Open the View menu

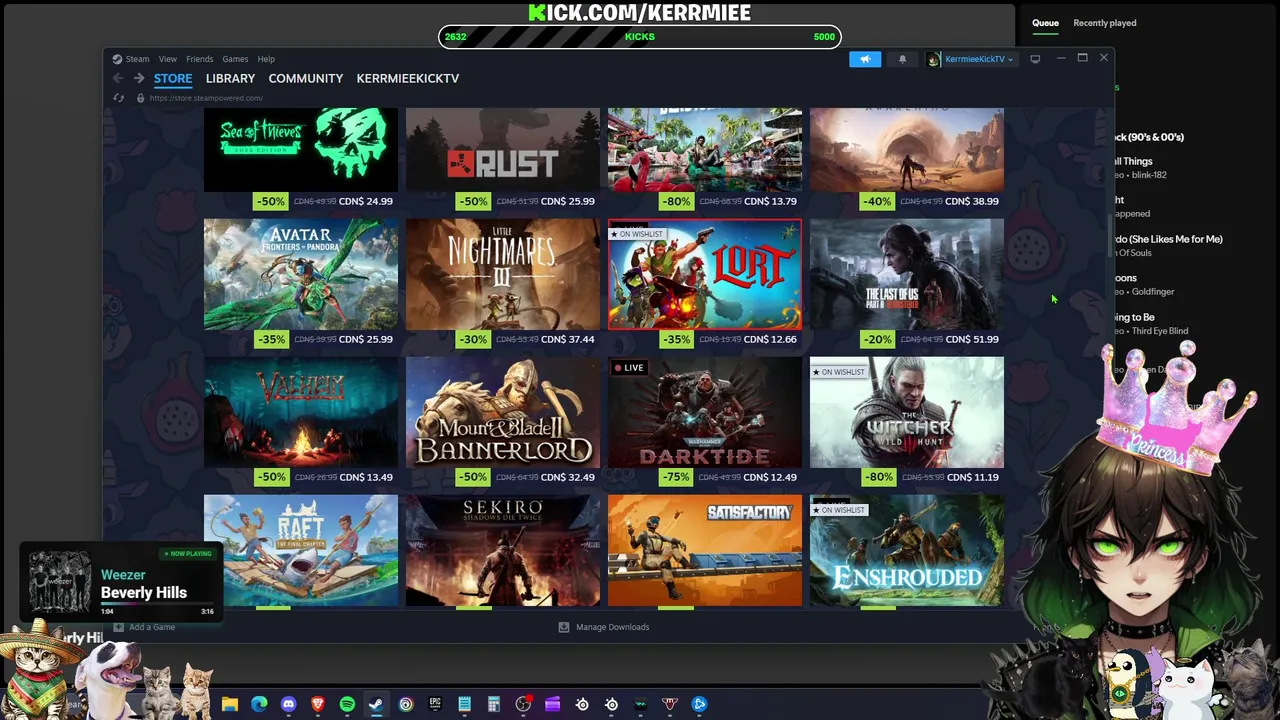click(x=168, y=59)
